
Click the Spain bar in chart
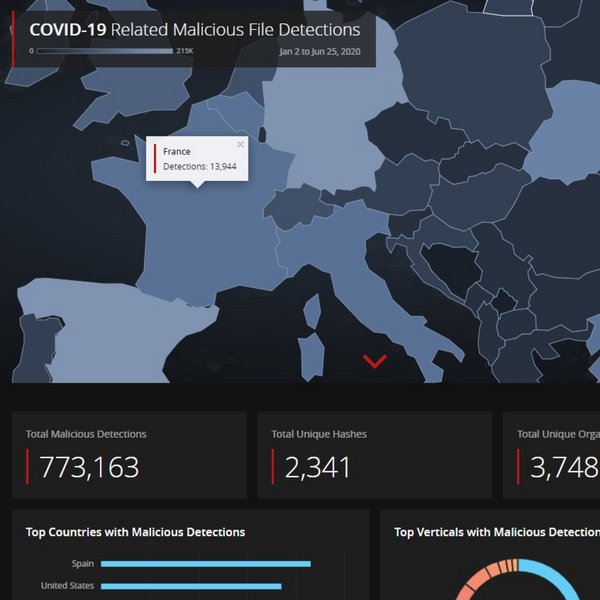206,564
